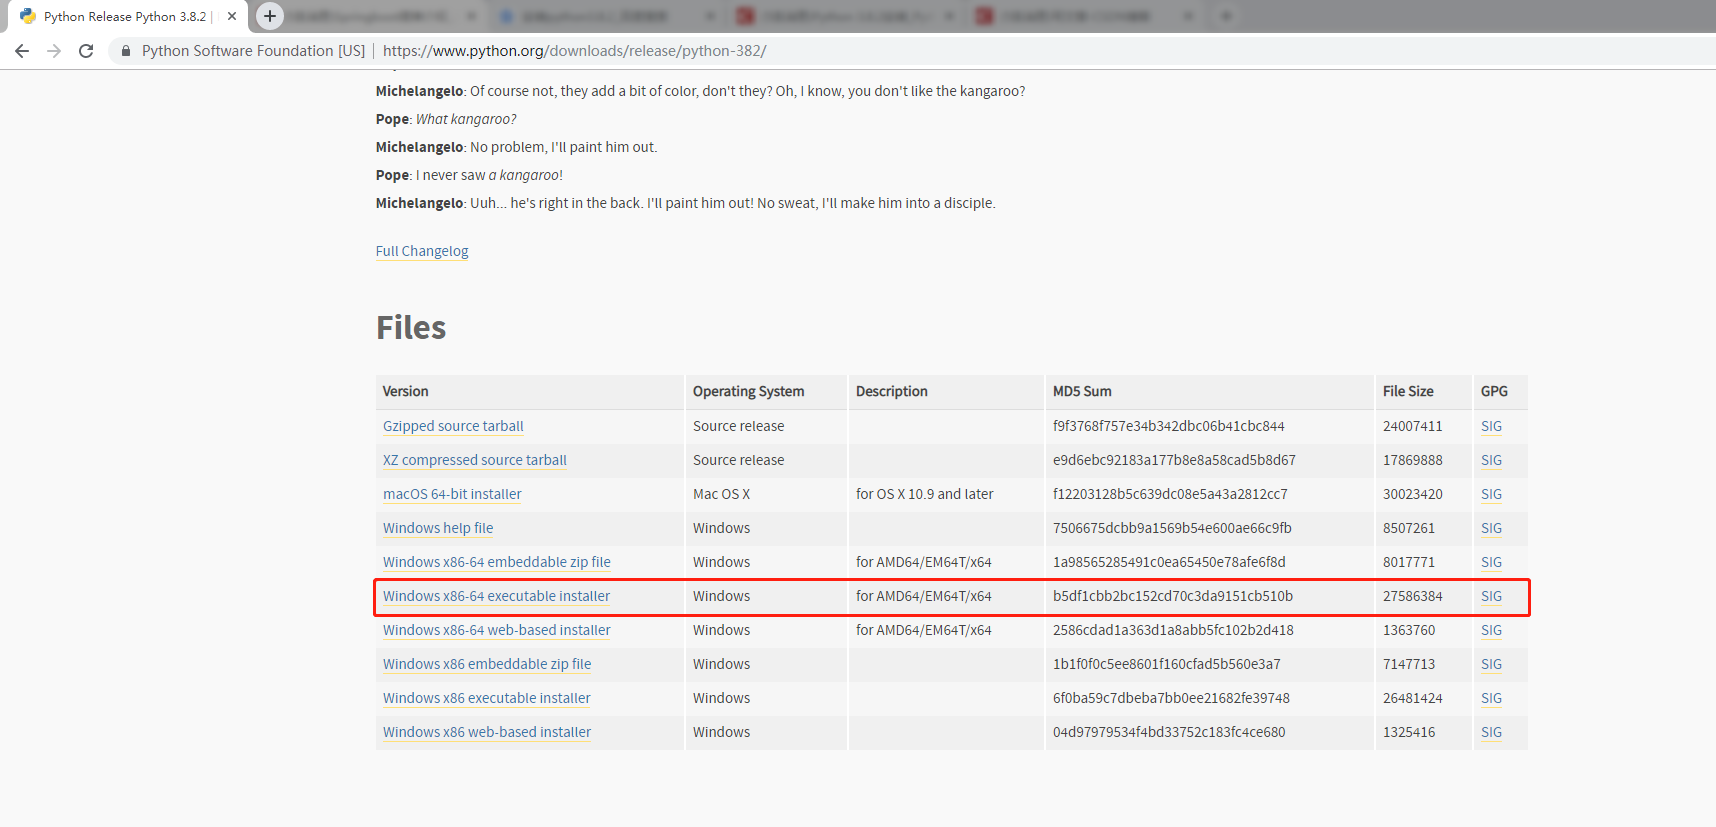Close the Python Release Python 3.8.2 tab
Image resolution: width=1716 pixels, height=827 pixels.
tap(232, 16)
